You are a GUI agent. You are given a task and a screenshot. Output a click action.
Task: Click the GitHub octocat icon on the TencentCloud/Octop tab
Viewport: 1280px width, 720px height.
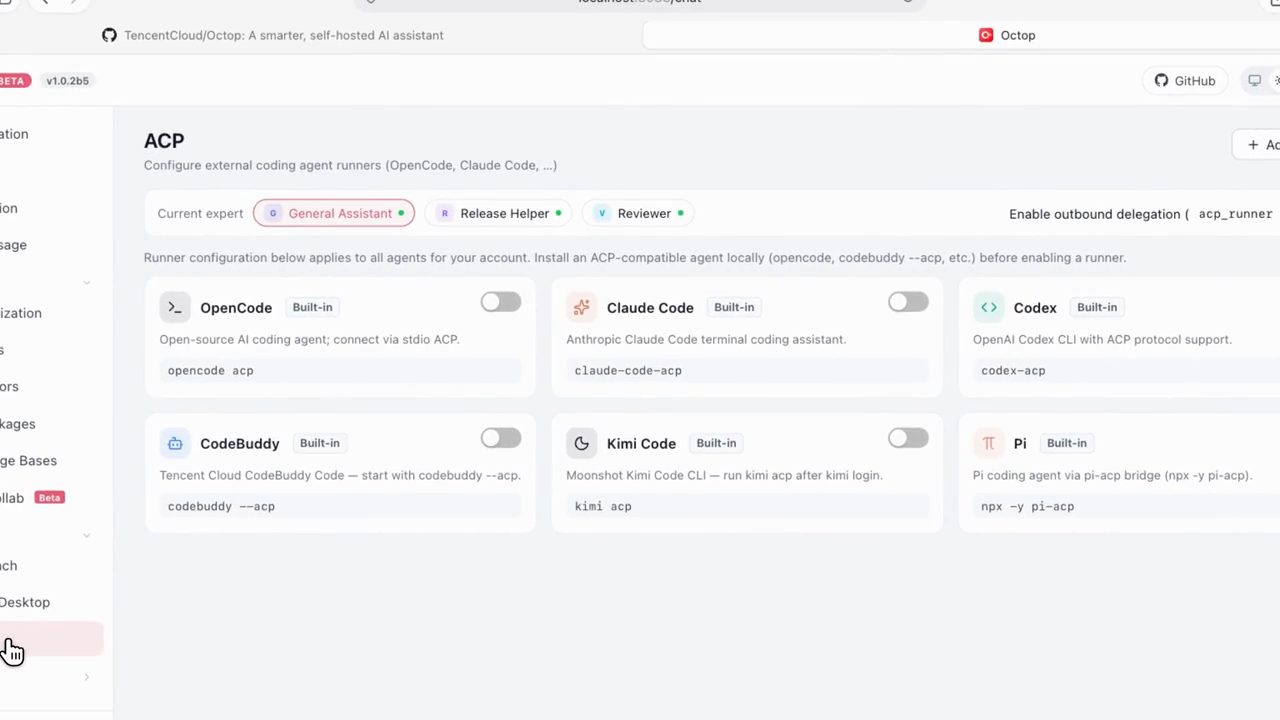click(109, 35)
